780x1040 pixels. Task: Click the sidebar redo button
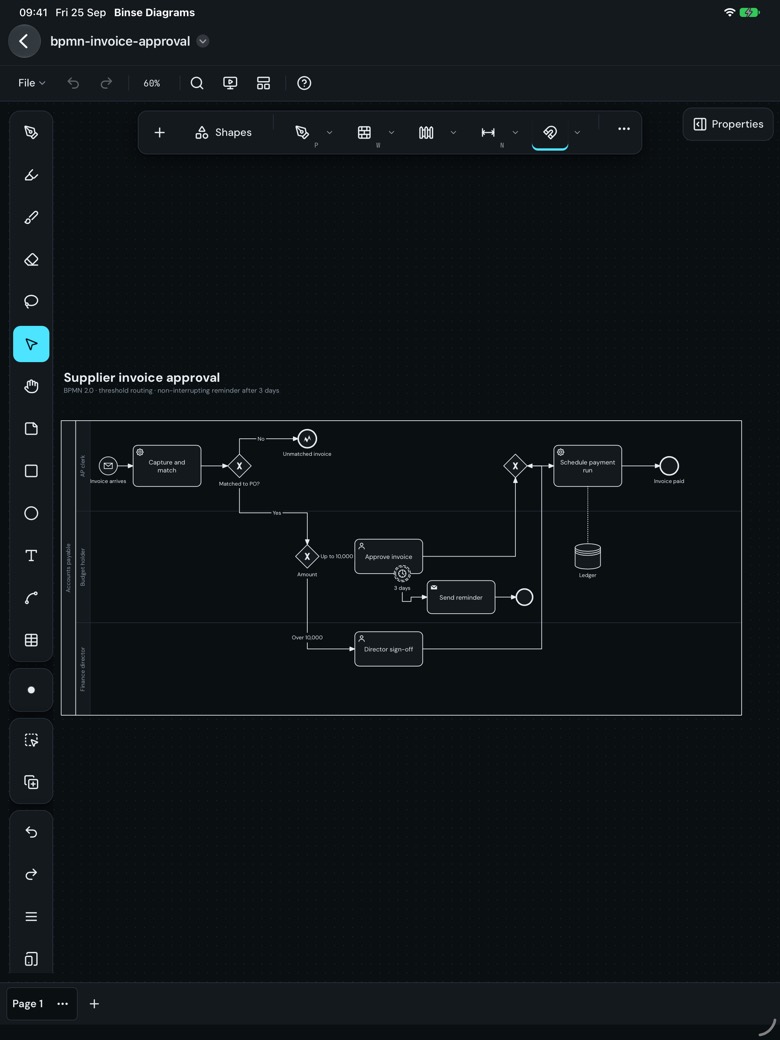click(31, 874)
